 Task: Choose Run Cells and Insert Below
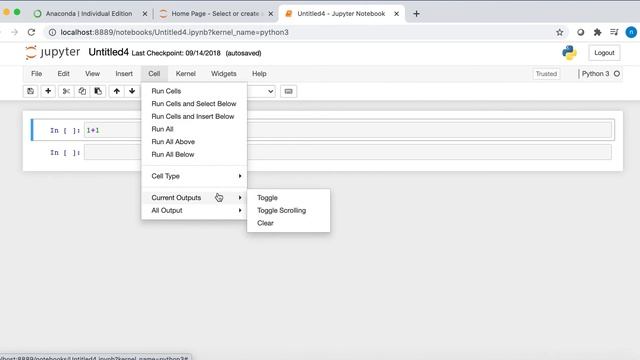[194, 116]
